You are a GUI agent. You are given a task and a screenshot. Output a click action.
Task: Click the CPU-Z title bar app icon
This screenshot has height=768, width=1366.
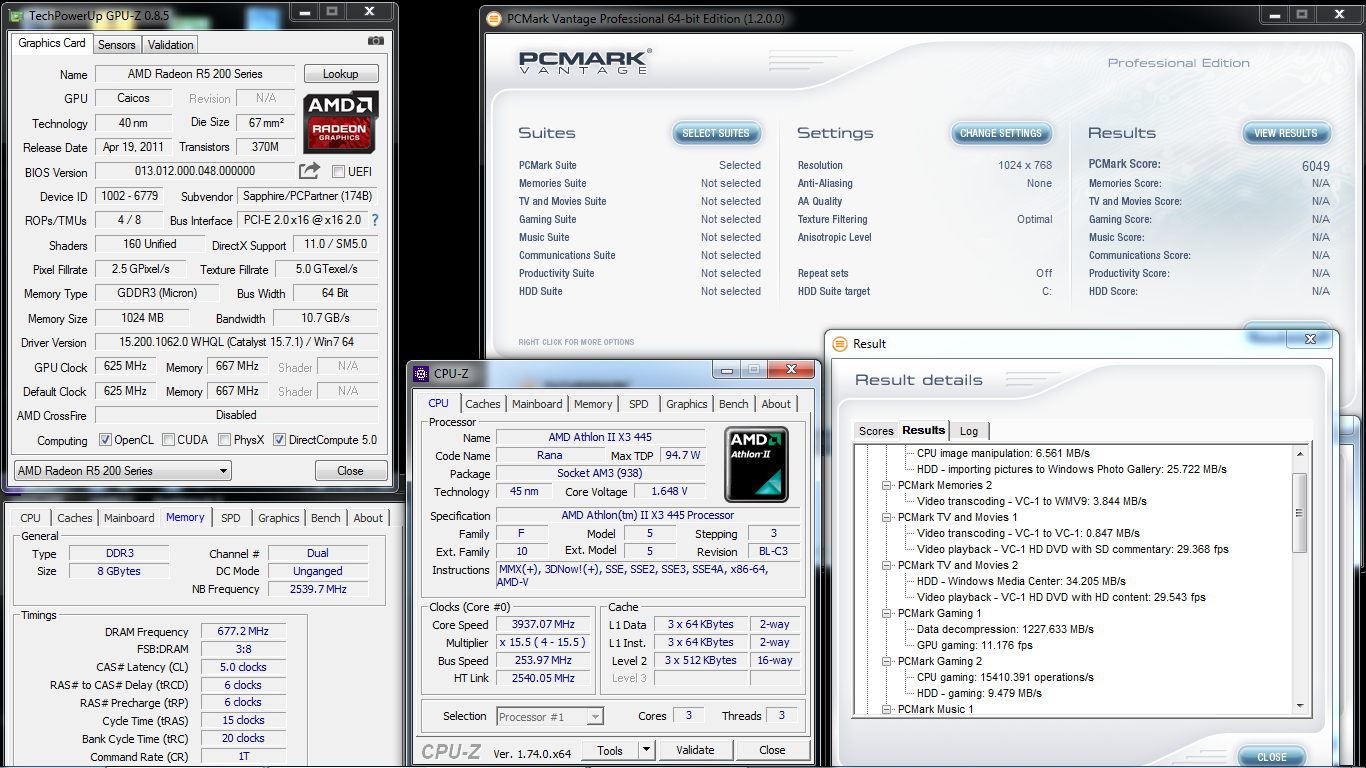coord(421,373)
